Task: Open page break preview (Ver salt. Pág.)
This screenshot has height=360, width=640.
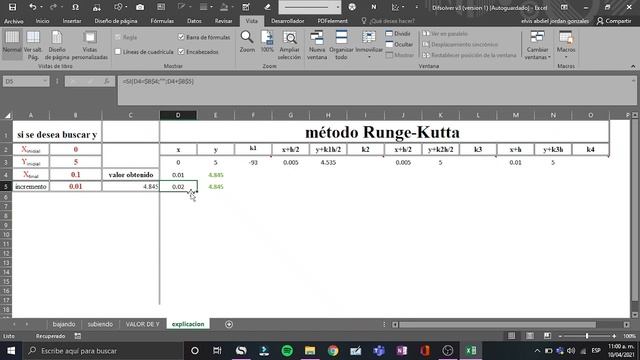Action: coord(33,45)
